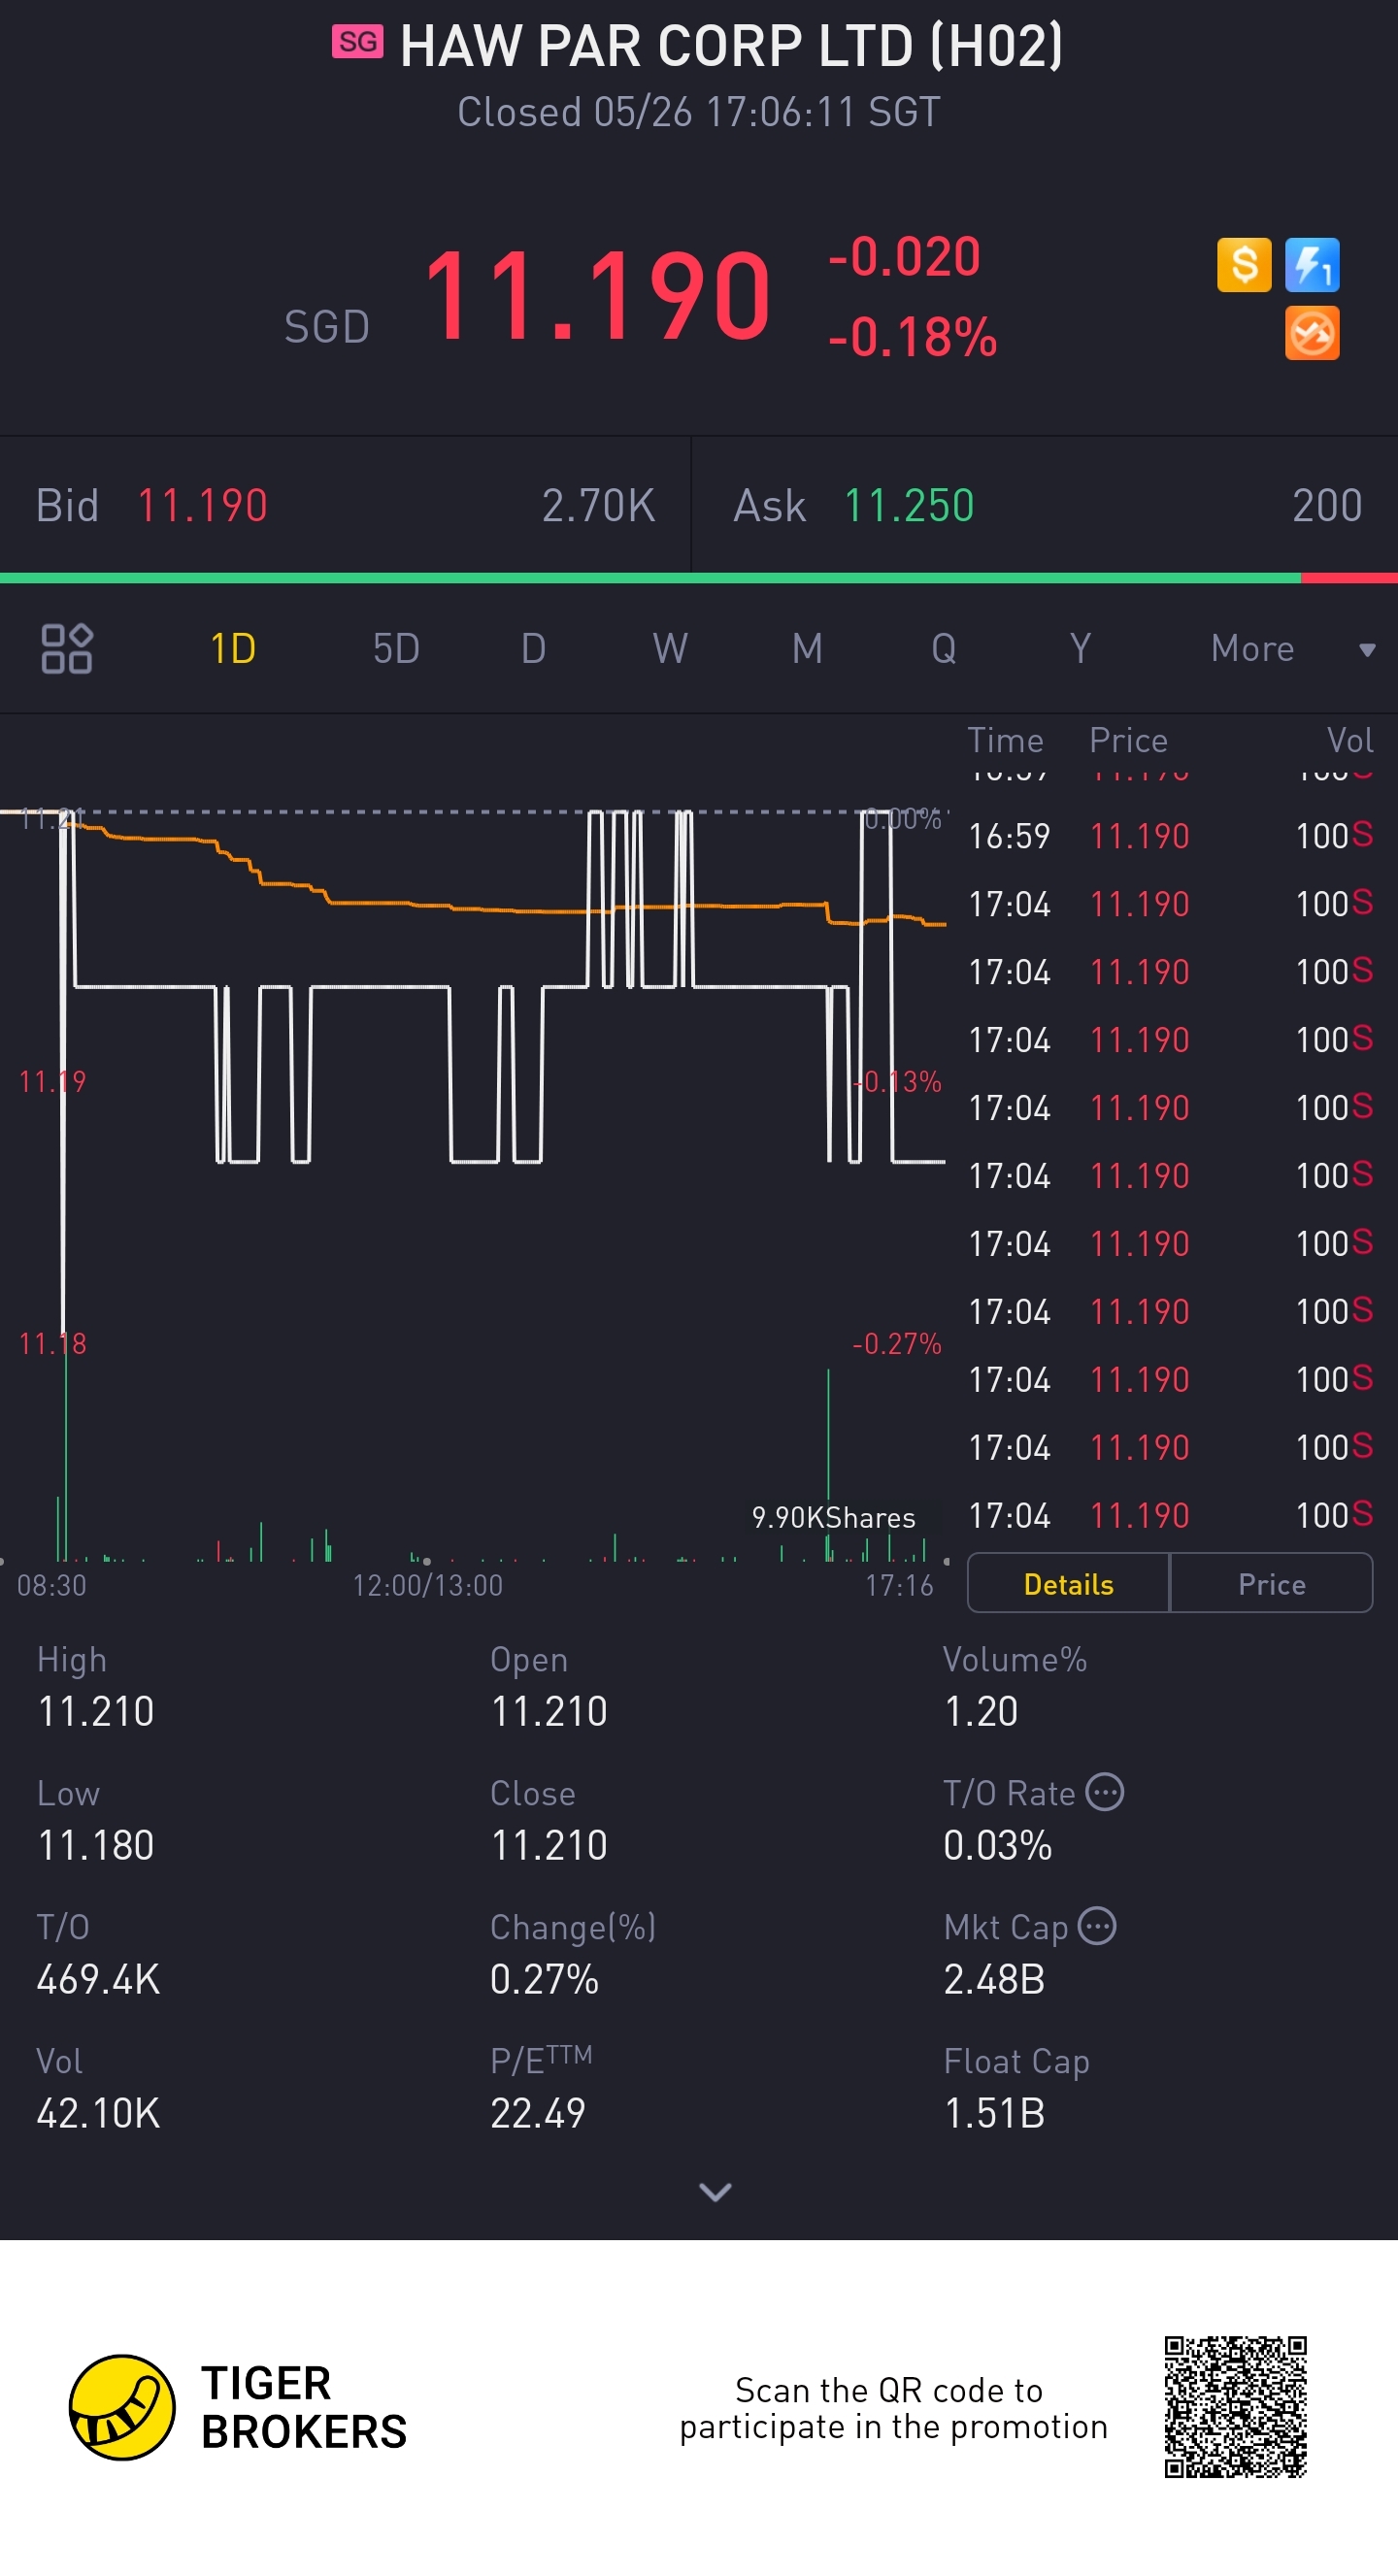Switch to the 5D chart tab
The height and width of the screenshot is (2576, 1398).
(396, 649)
